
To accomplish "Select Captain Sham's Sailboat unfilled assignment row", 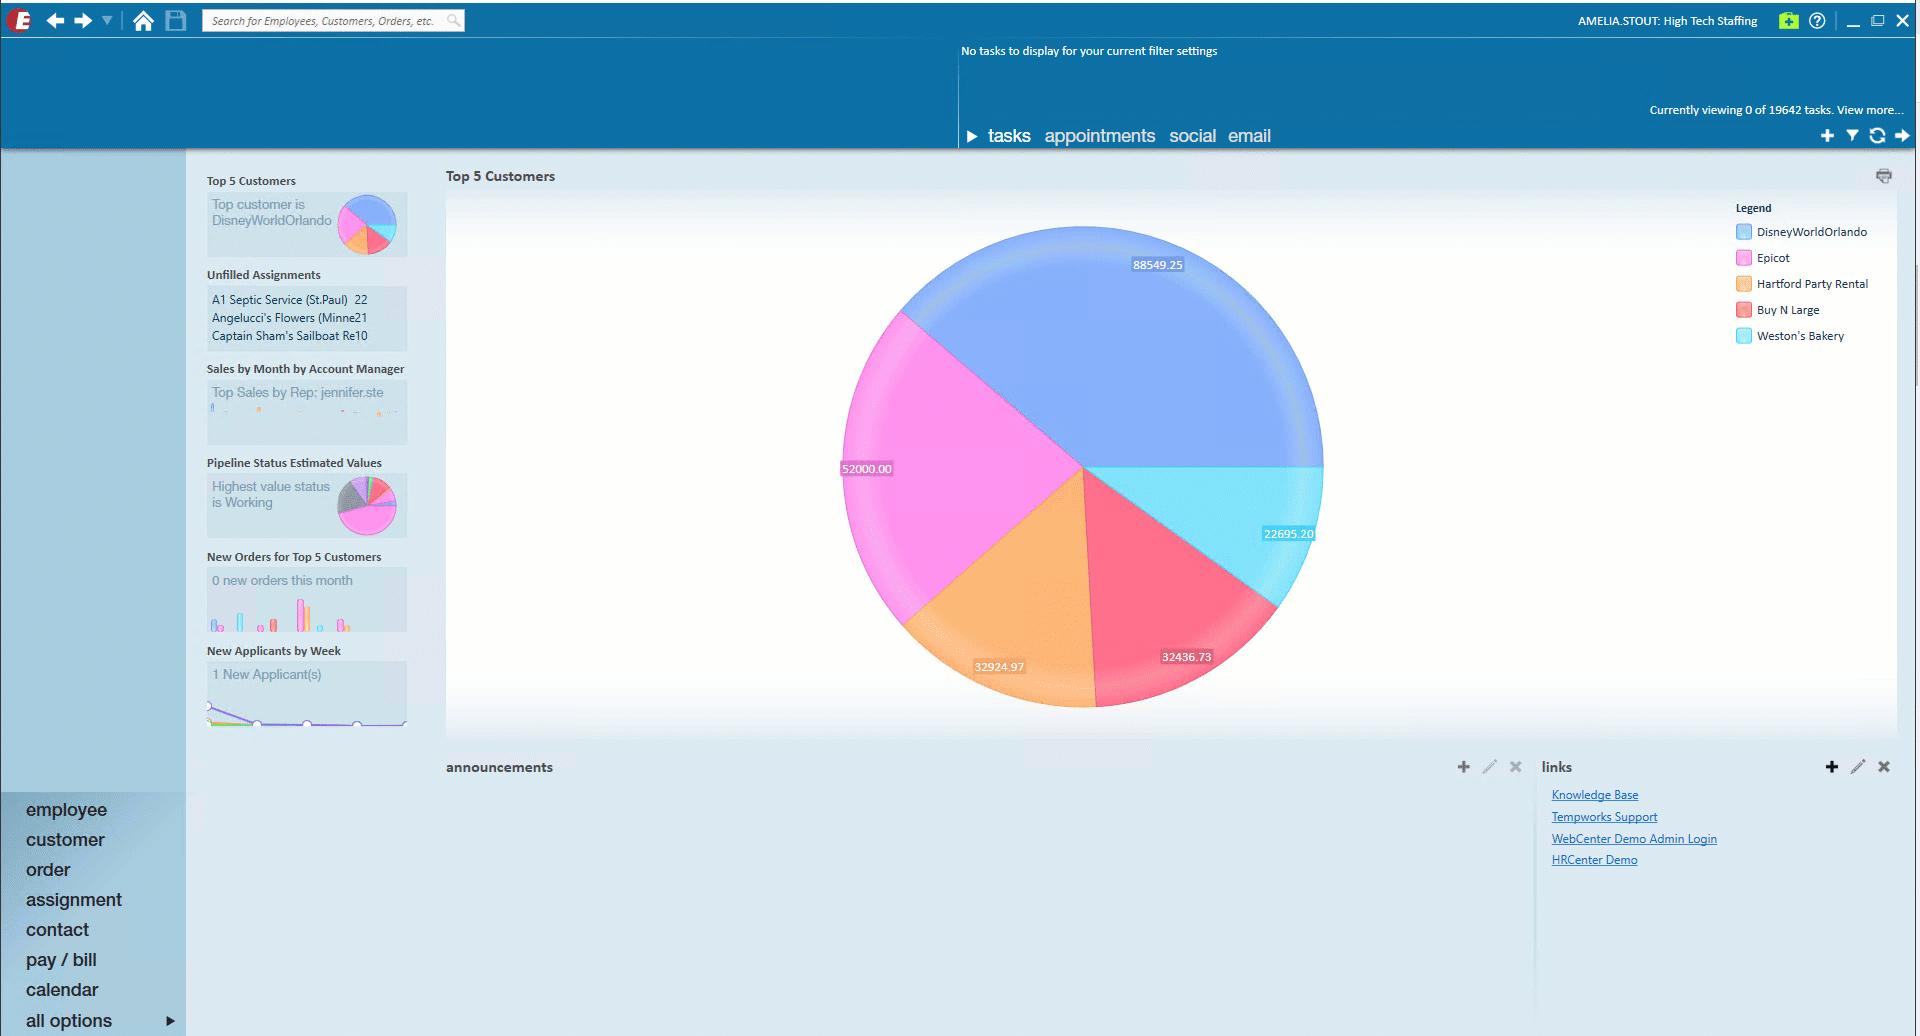I will click(x=289, y=336).
